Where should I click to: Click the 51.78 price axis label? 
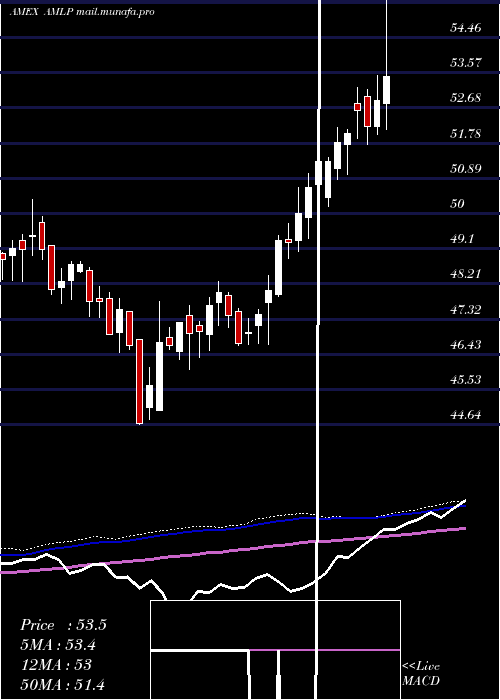tap(466, 133)
